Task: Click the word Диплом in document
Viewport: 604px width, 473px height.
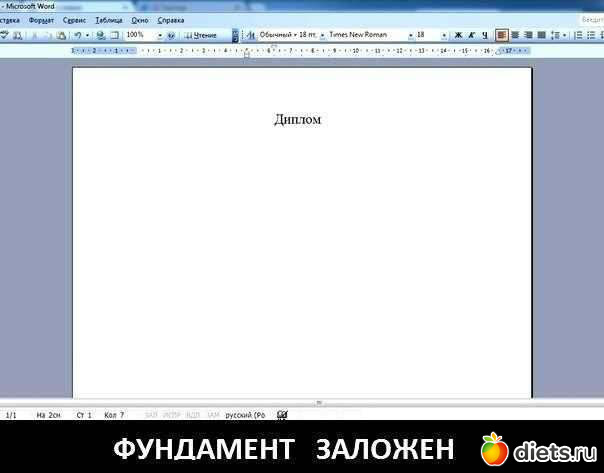Action: click(298, 120)
